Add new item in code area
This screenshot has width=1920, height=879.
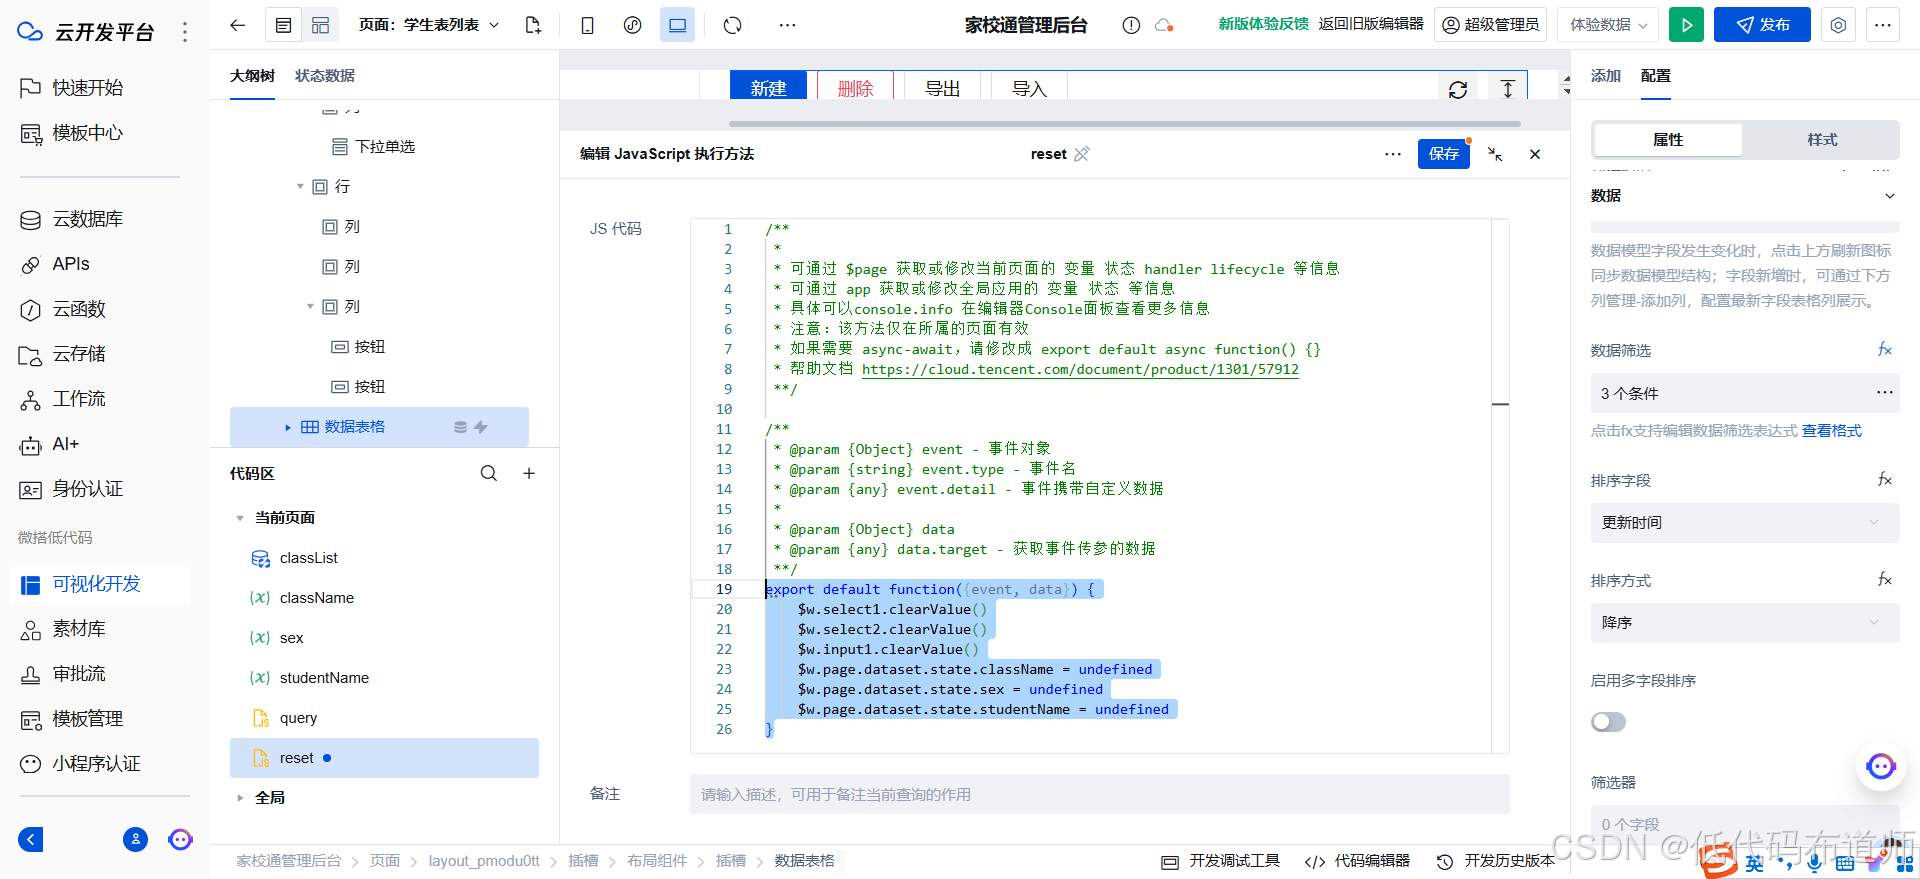529,473
